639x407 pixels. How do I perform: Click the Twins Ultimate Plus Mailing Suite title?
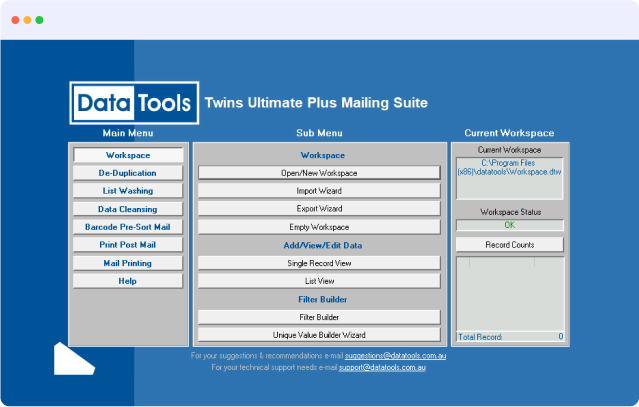click(x=316, y=103)
